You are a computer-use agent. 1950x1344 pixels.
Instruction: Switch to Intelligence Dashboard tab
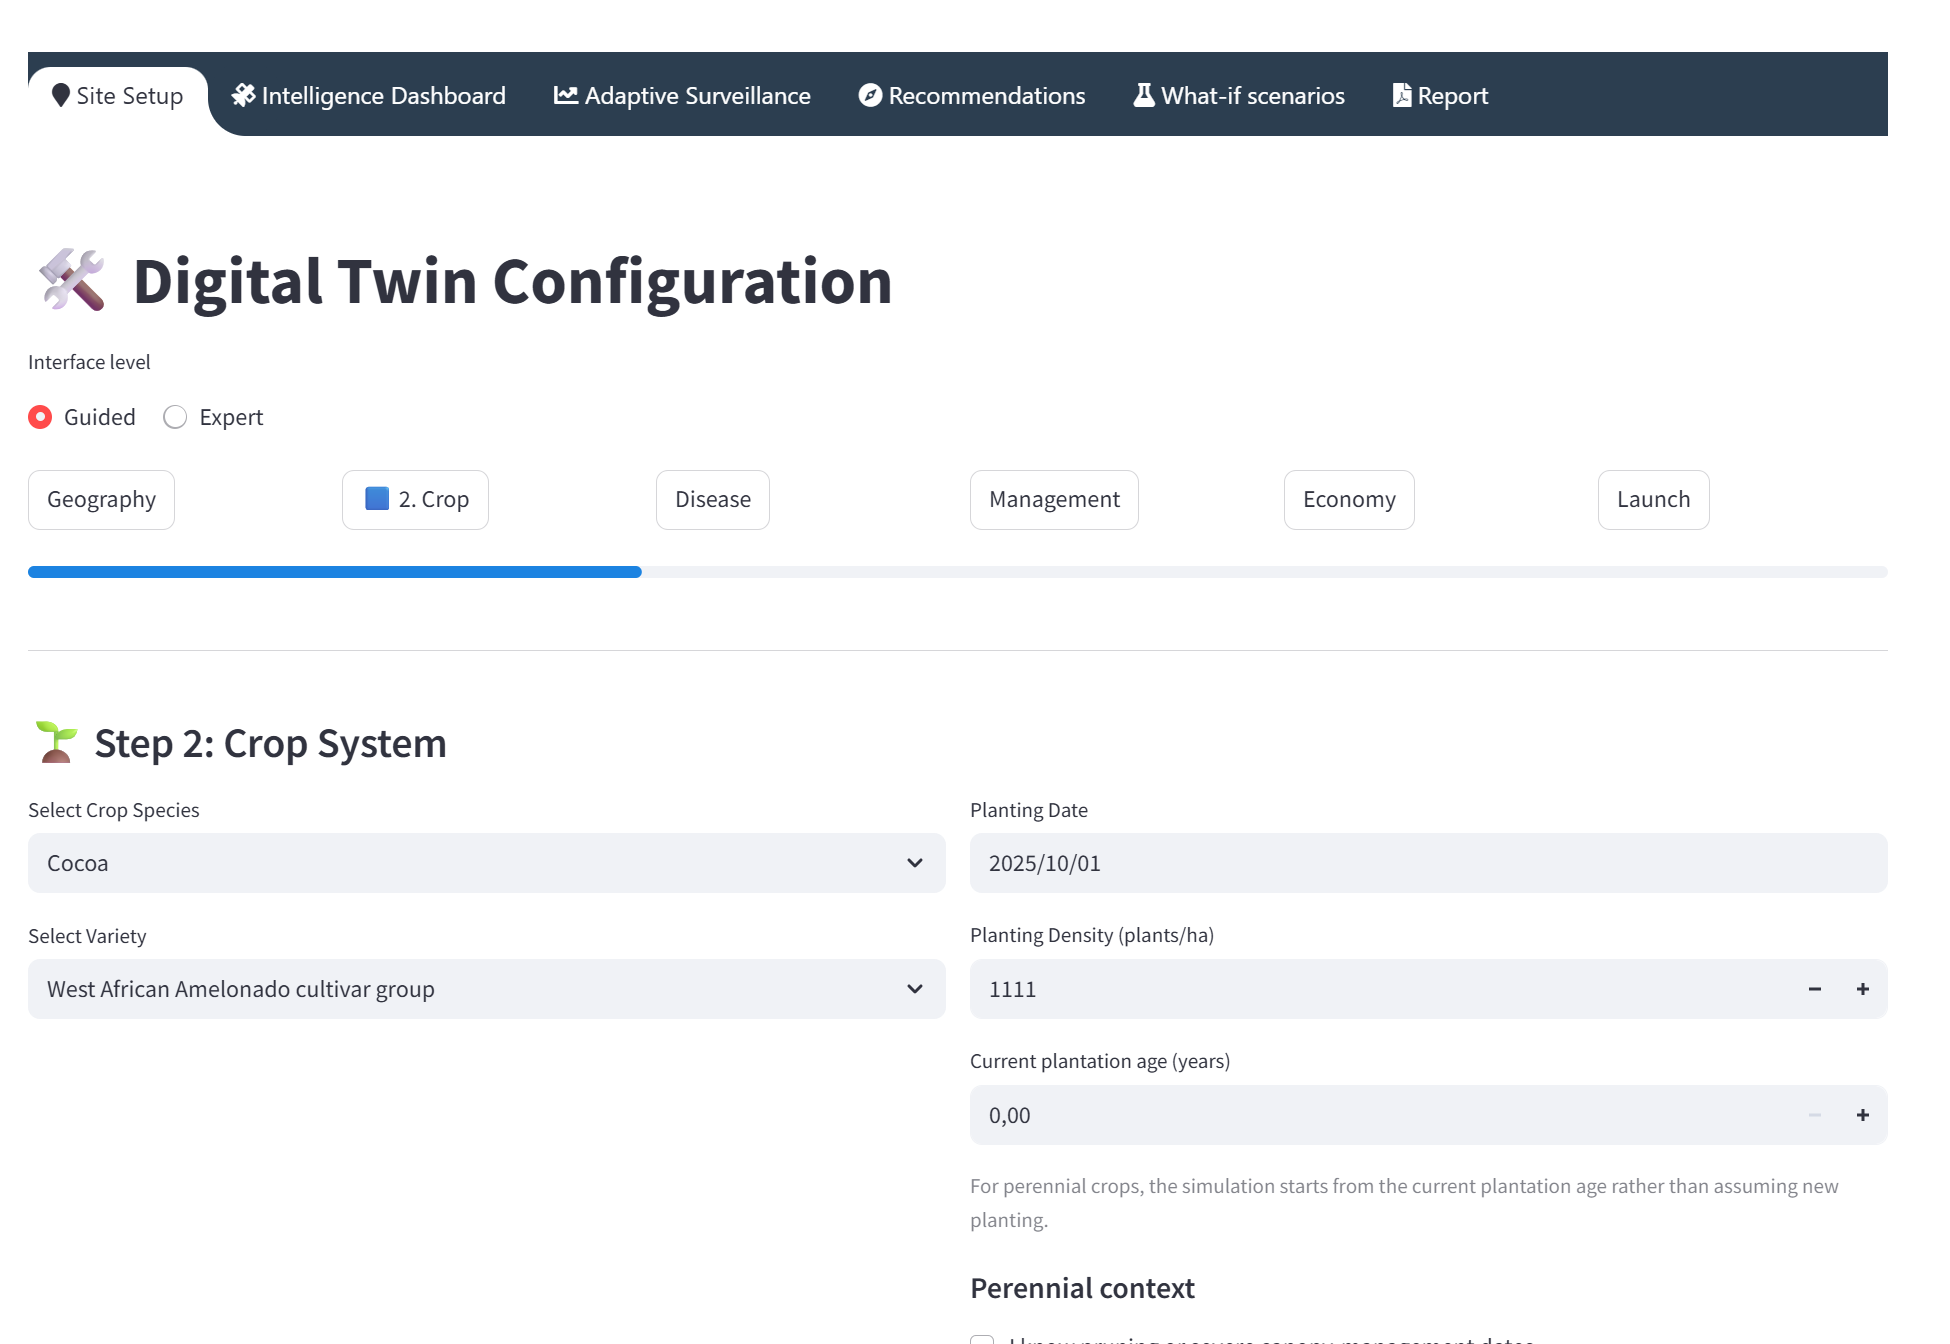368,96
